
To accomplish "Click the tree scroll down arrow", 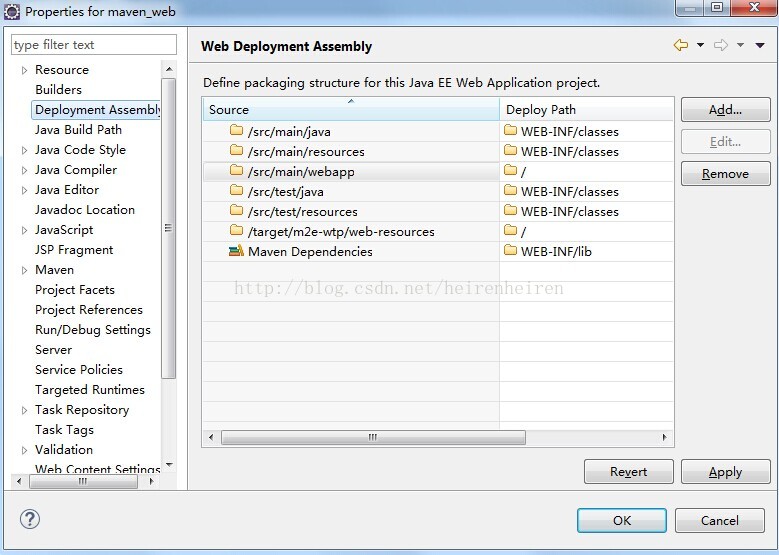I will click(x=169, y=465).
